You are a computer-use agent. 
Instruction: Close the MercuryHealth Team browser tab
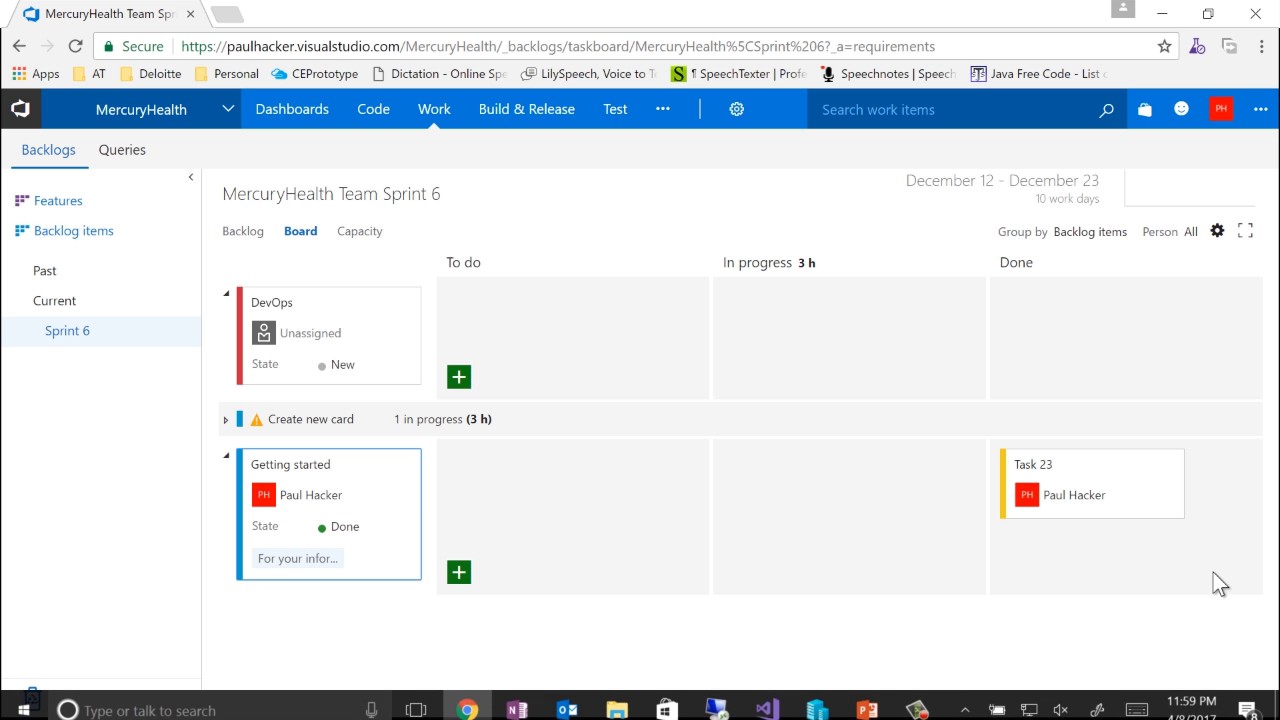191,14
